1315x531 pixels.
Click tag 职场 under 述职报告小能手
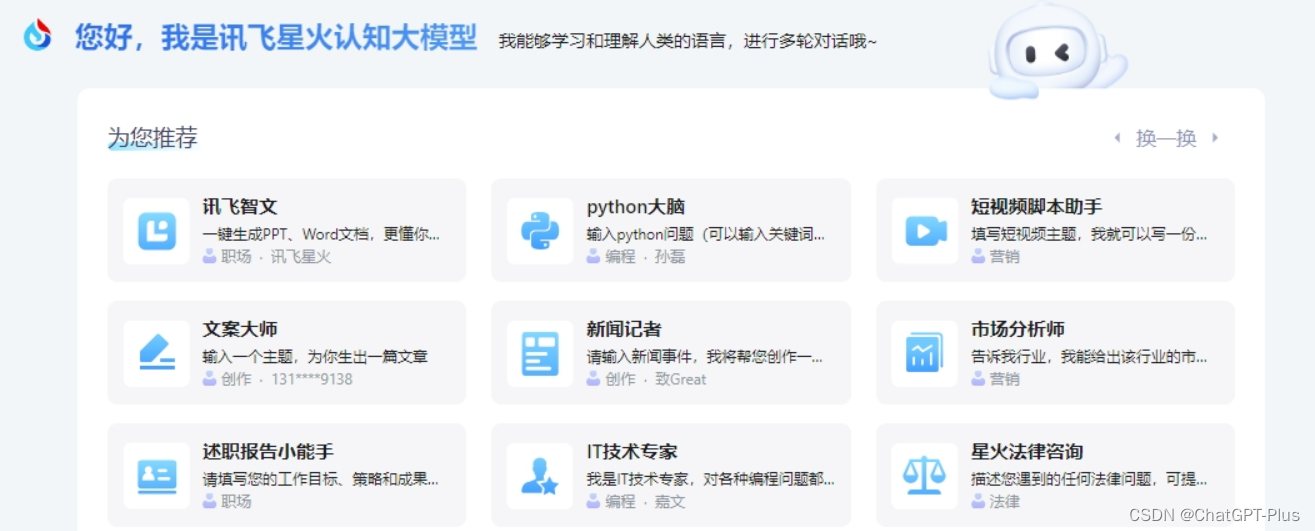click(x=236, y=501)
